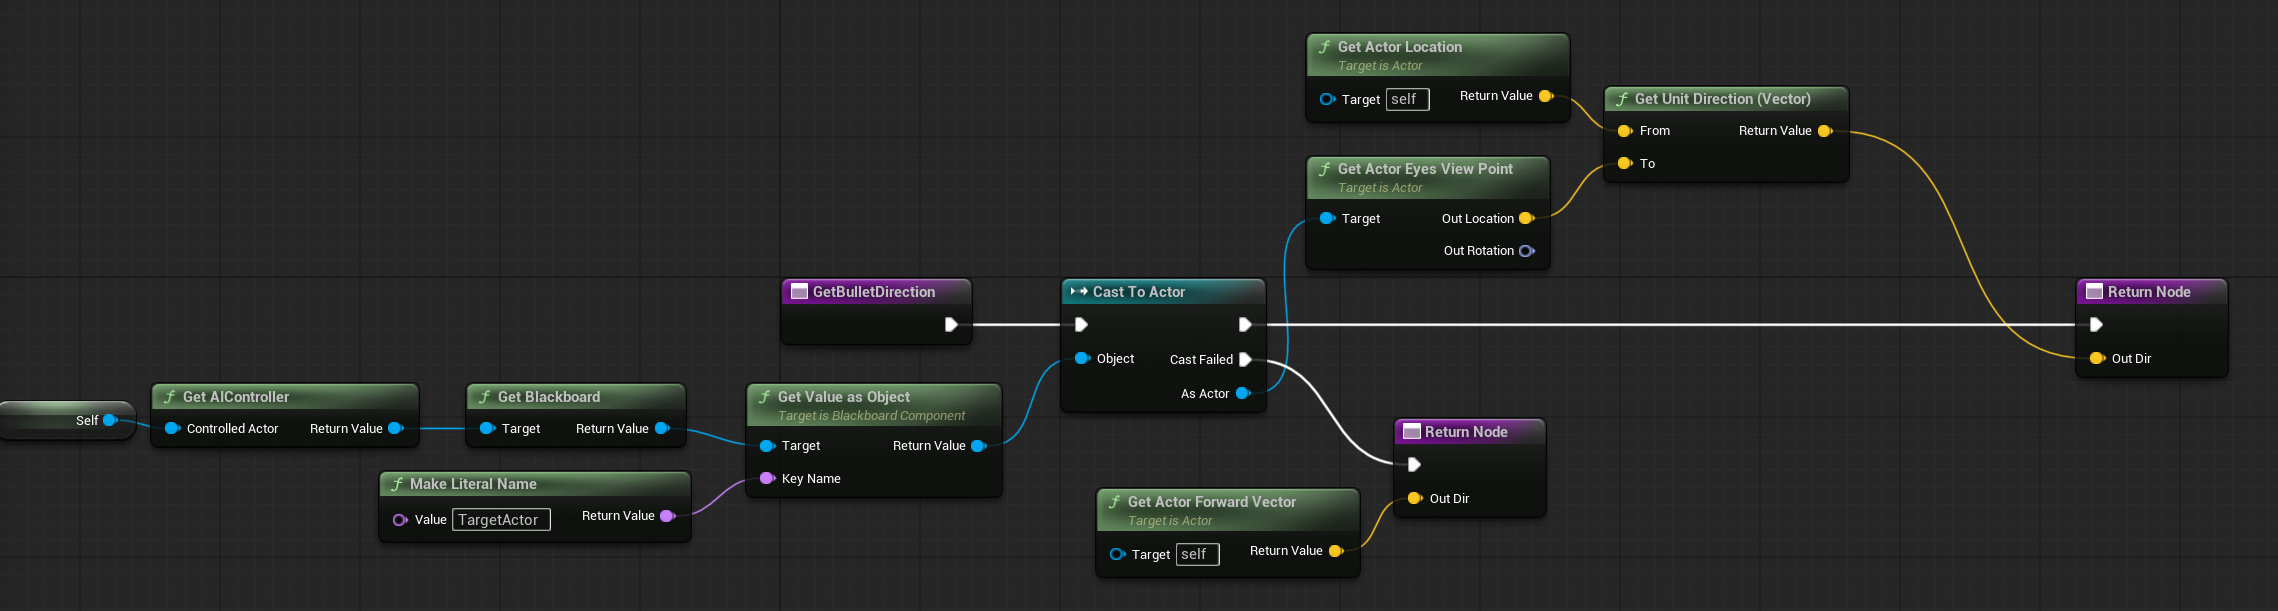The image size is (2278, 611).
Task: Click the Get Unit Direction Return Value pin
Action: click(x=1824, y=131)
